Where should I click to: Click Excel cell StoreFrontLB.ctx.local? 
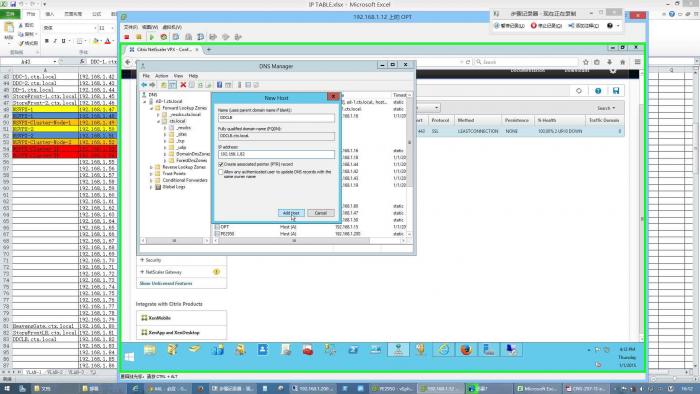45,332
